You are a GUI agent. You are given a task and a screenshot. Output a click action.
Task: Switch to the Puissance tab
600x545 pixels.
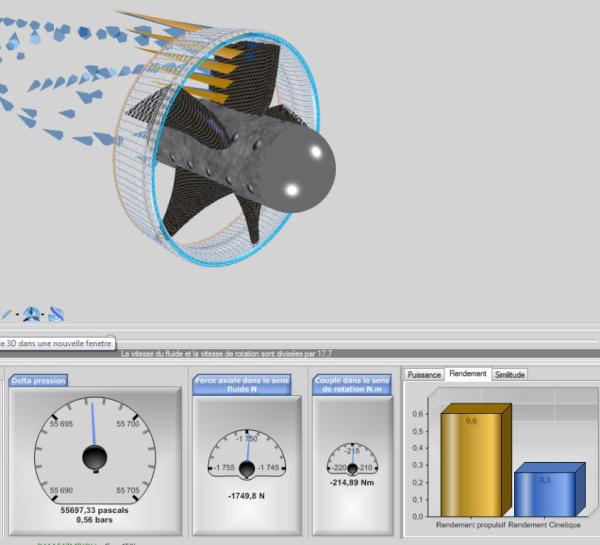coord(424,375)
